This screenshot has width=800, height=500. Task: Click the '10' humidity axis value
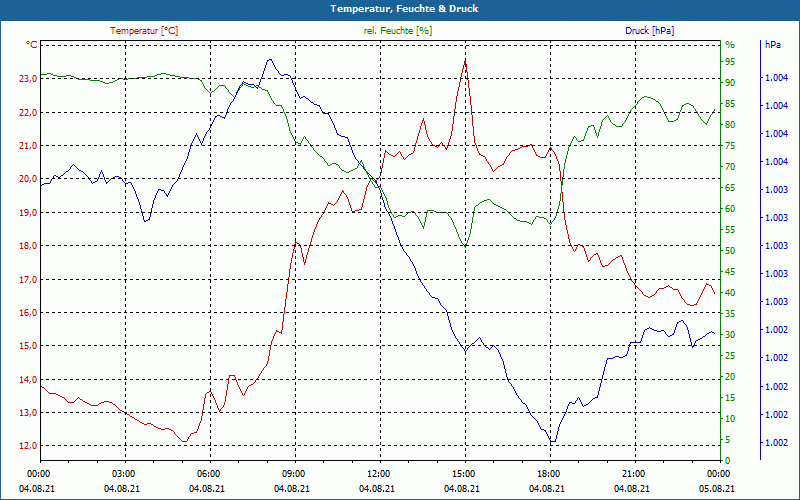[730, 418]
